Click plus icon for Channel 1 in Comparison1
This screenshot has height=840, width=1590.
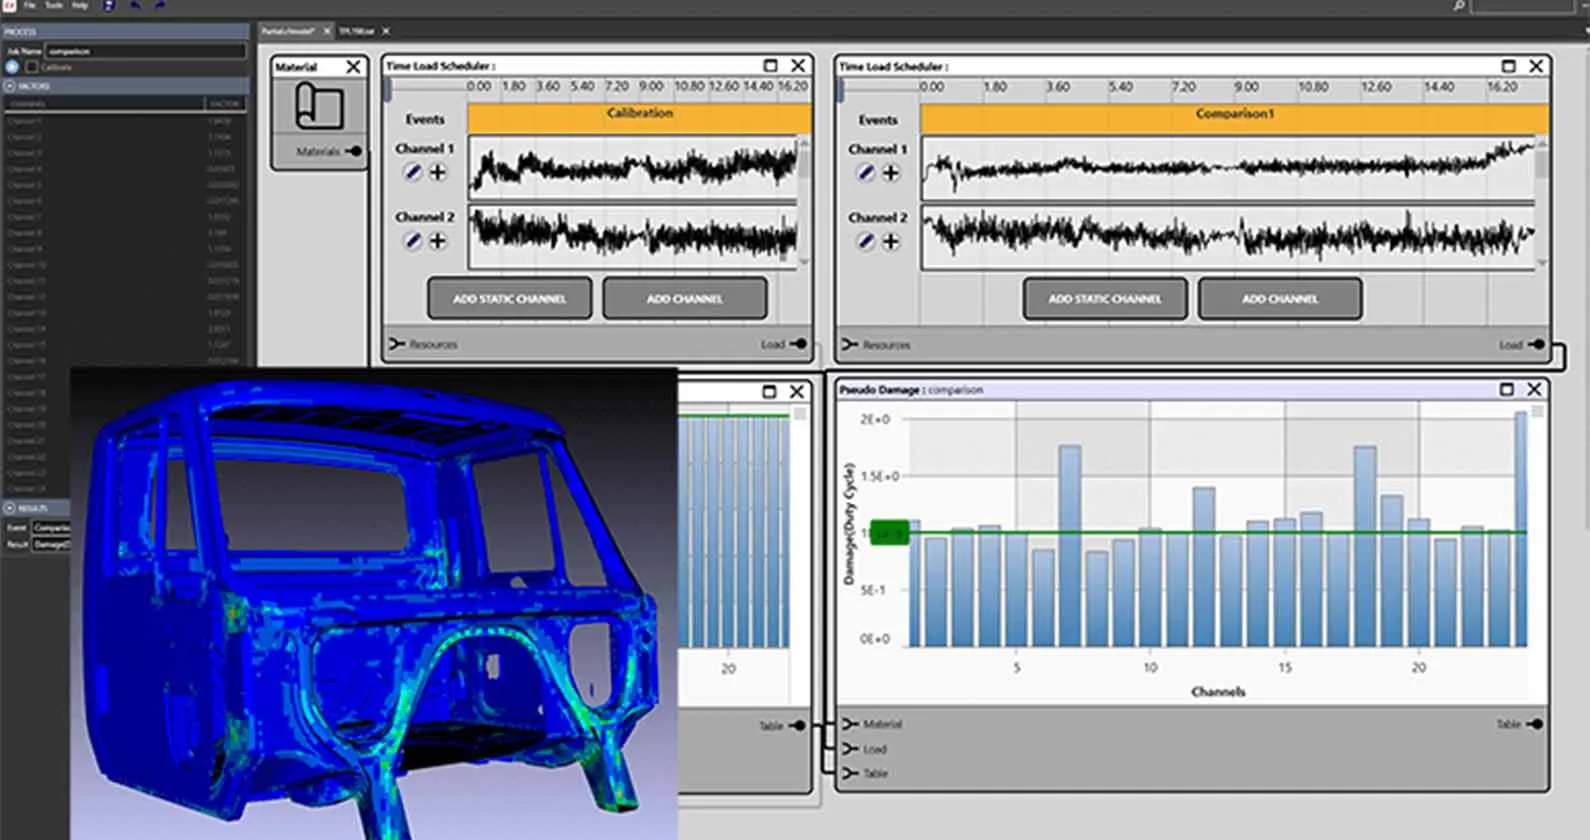tap(890, 173)
